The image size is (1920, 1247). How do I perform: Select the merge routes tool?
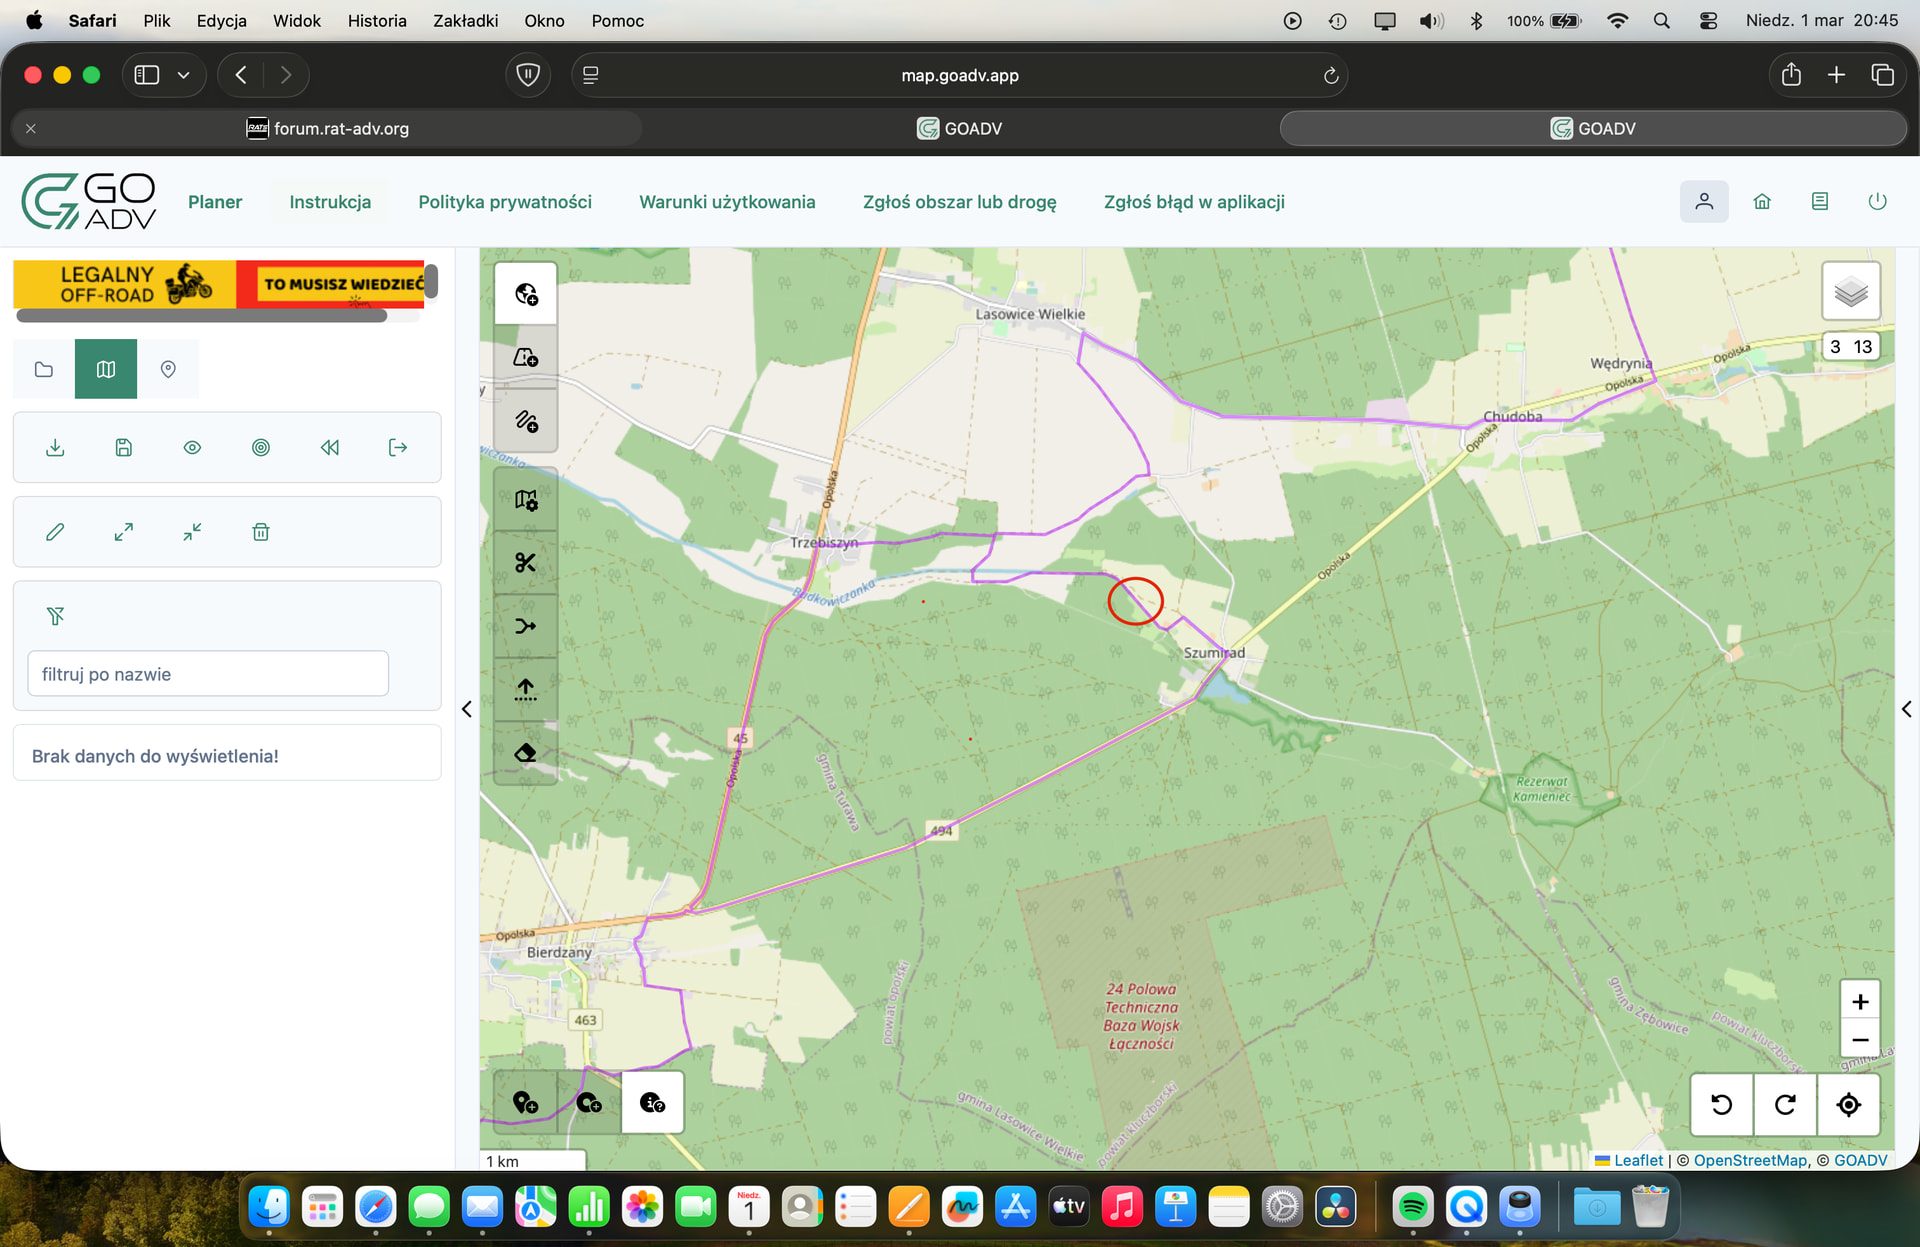click(x=525, y=626)
